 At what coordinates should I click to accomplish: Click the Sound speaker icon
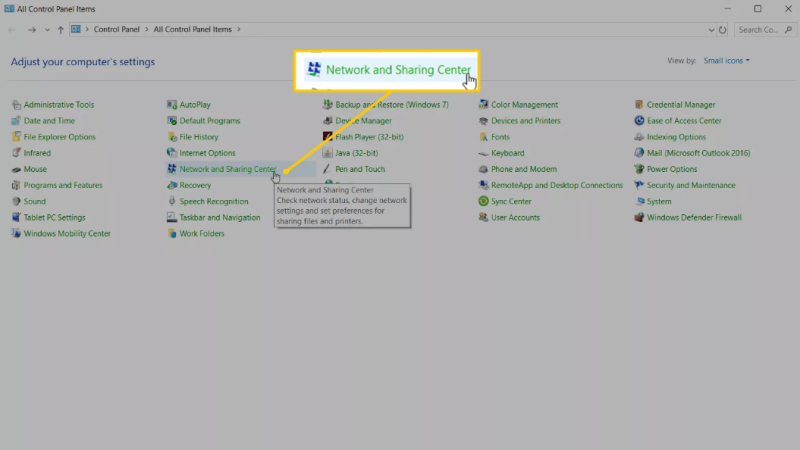16,201
